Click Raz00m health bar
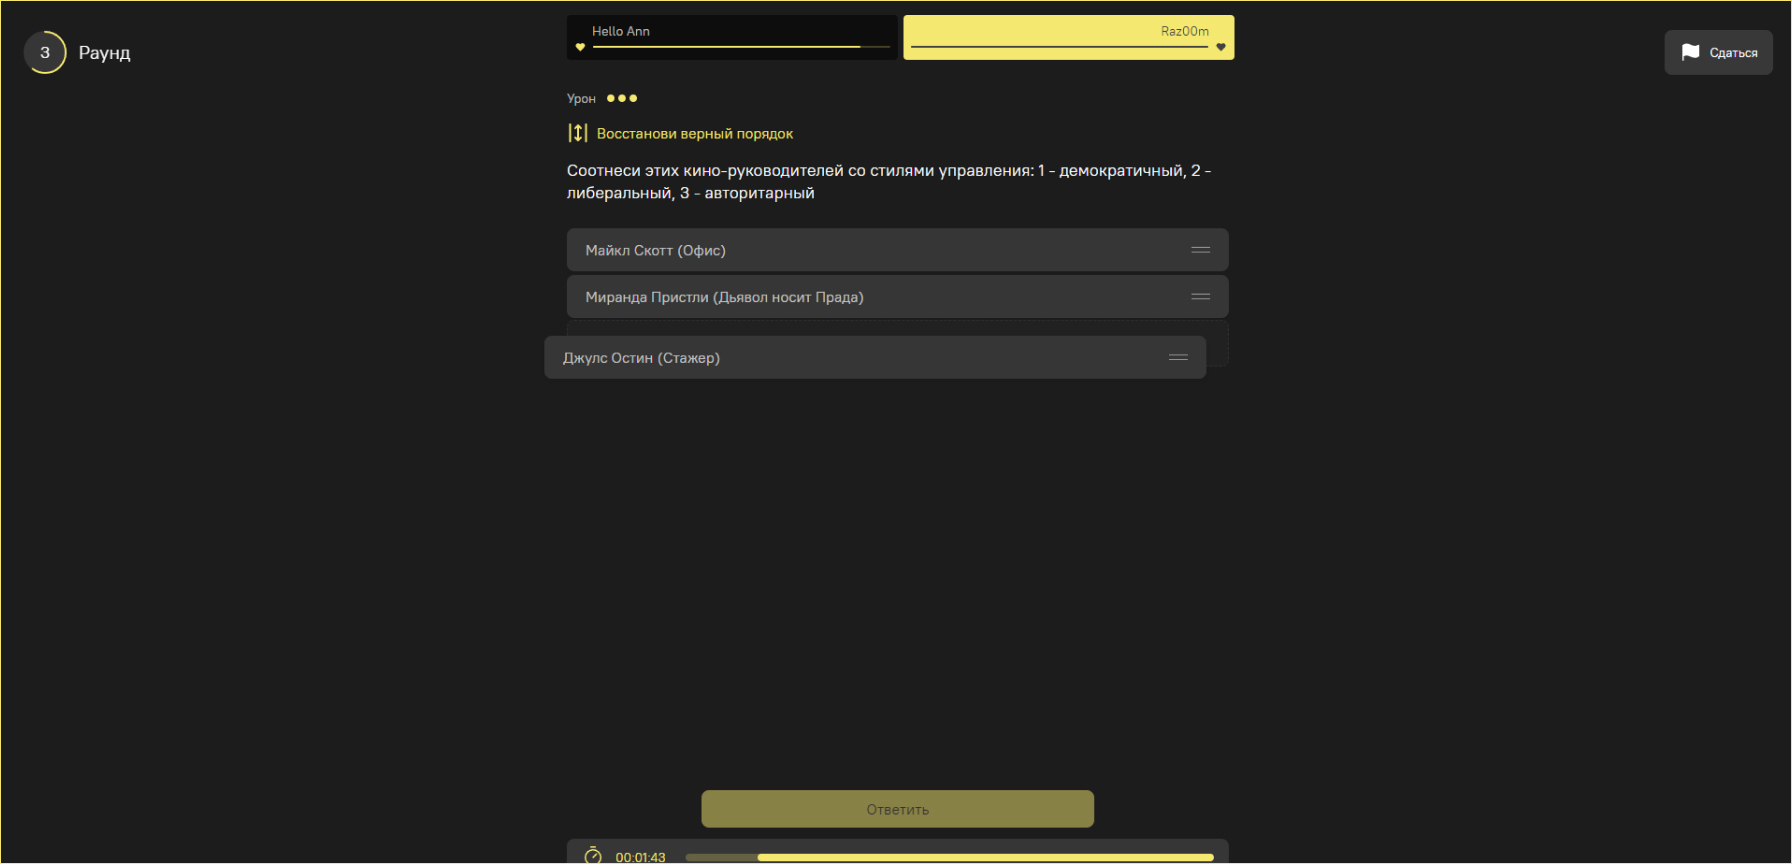Image resolution: width=1792 pixels, height=864 pixels. pos(1060,47)
